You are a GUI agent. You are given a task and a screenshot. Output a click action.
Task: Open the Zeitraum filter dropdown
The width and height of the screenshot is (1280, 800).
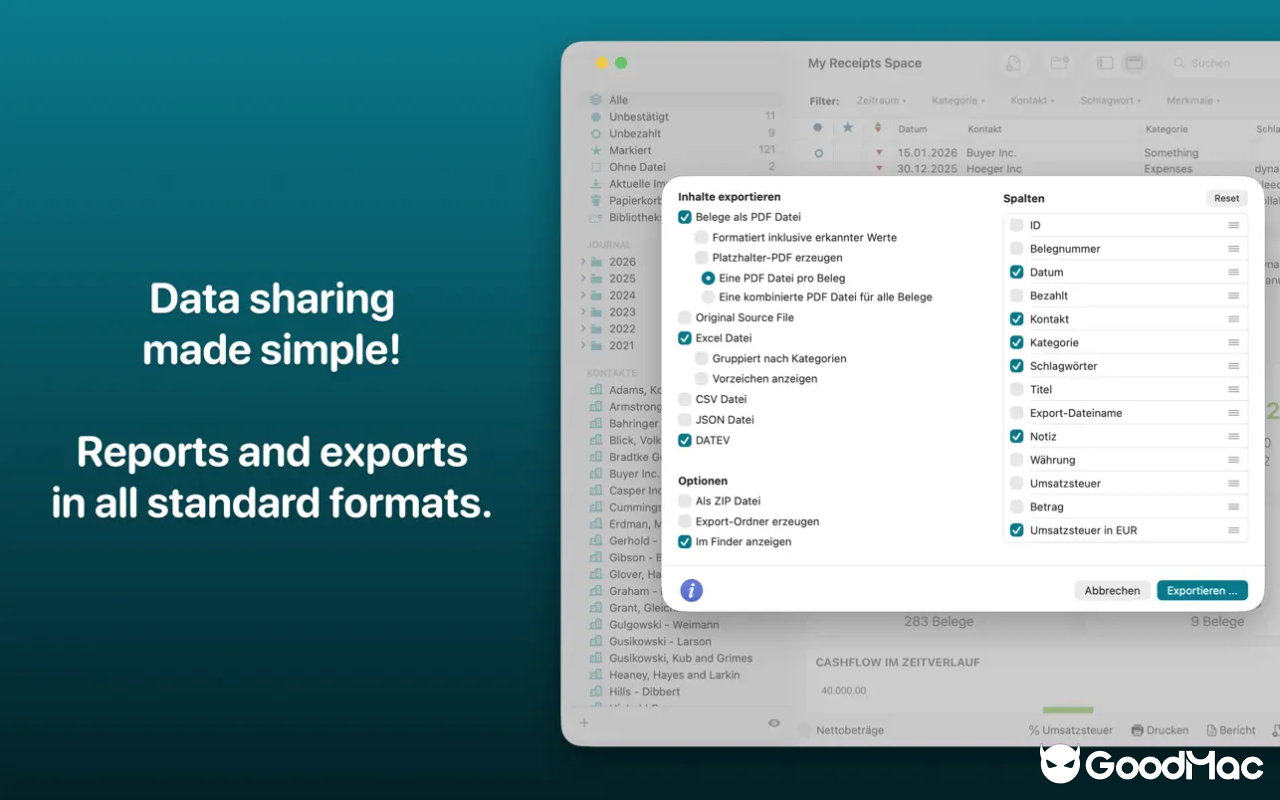coord(881,101)
